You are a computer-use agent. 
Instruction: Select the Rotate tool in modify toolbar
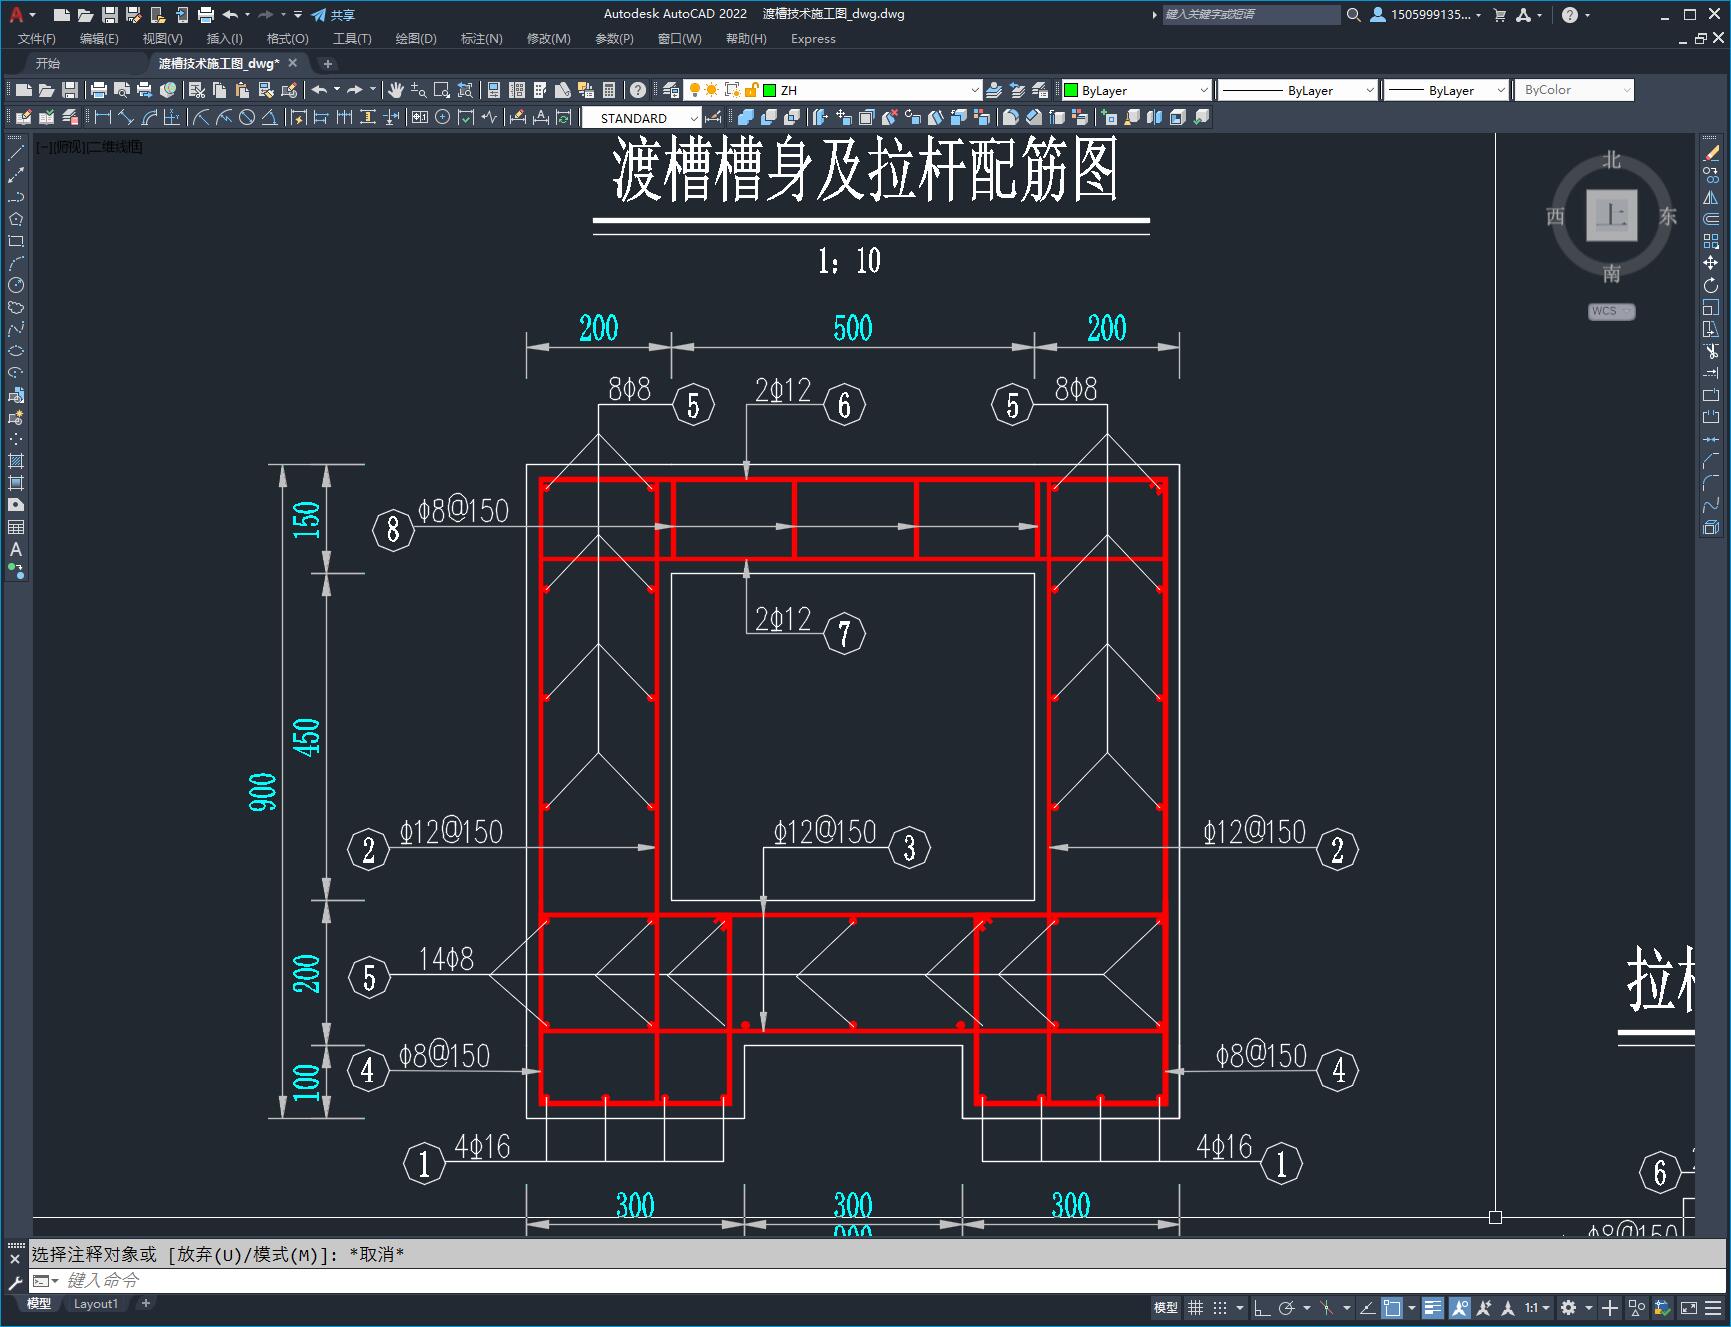pyautogui.click(x=1711, y=285)
